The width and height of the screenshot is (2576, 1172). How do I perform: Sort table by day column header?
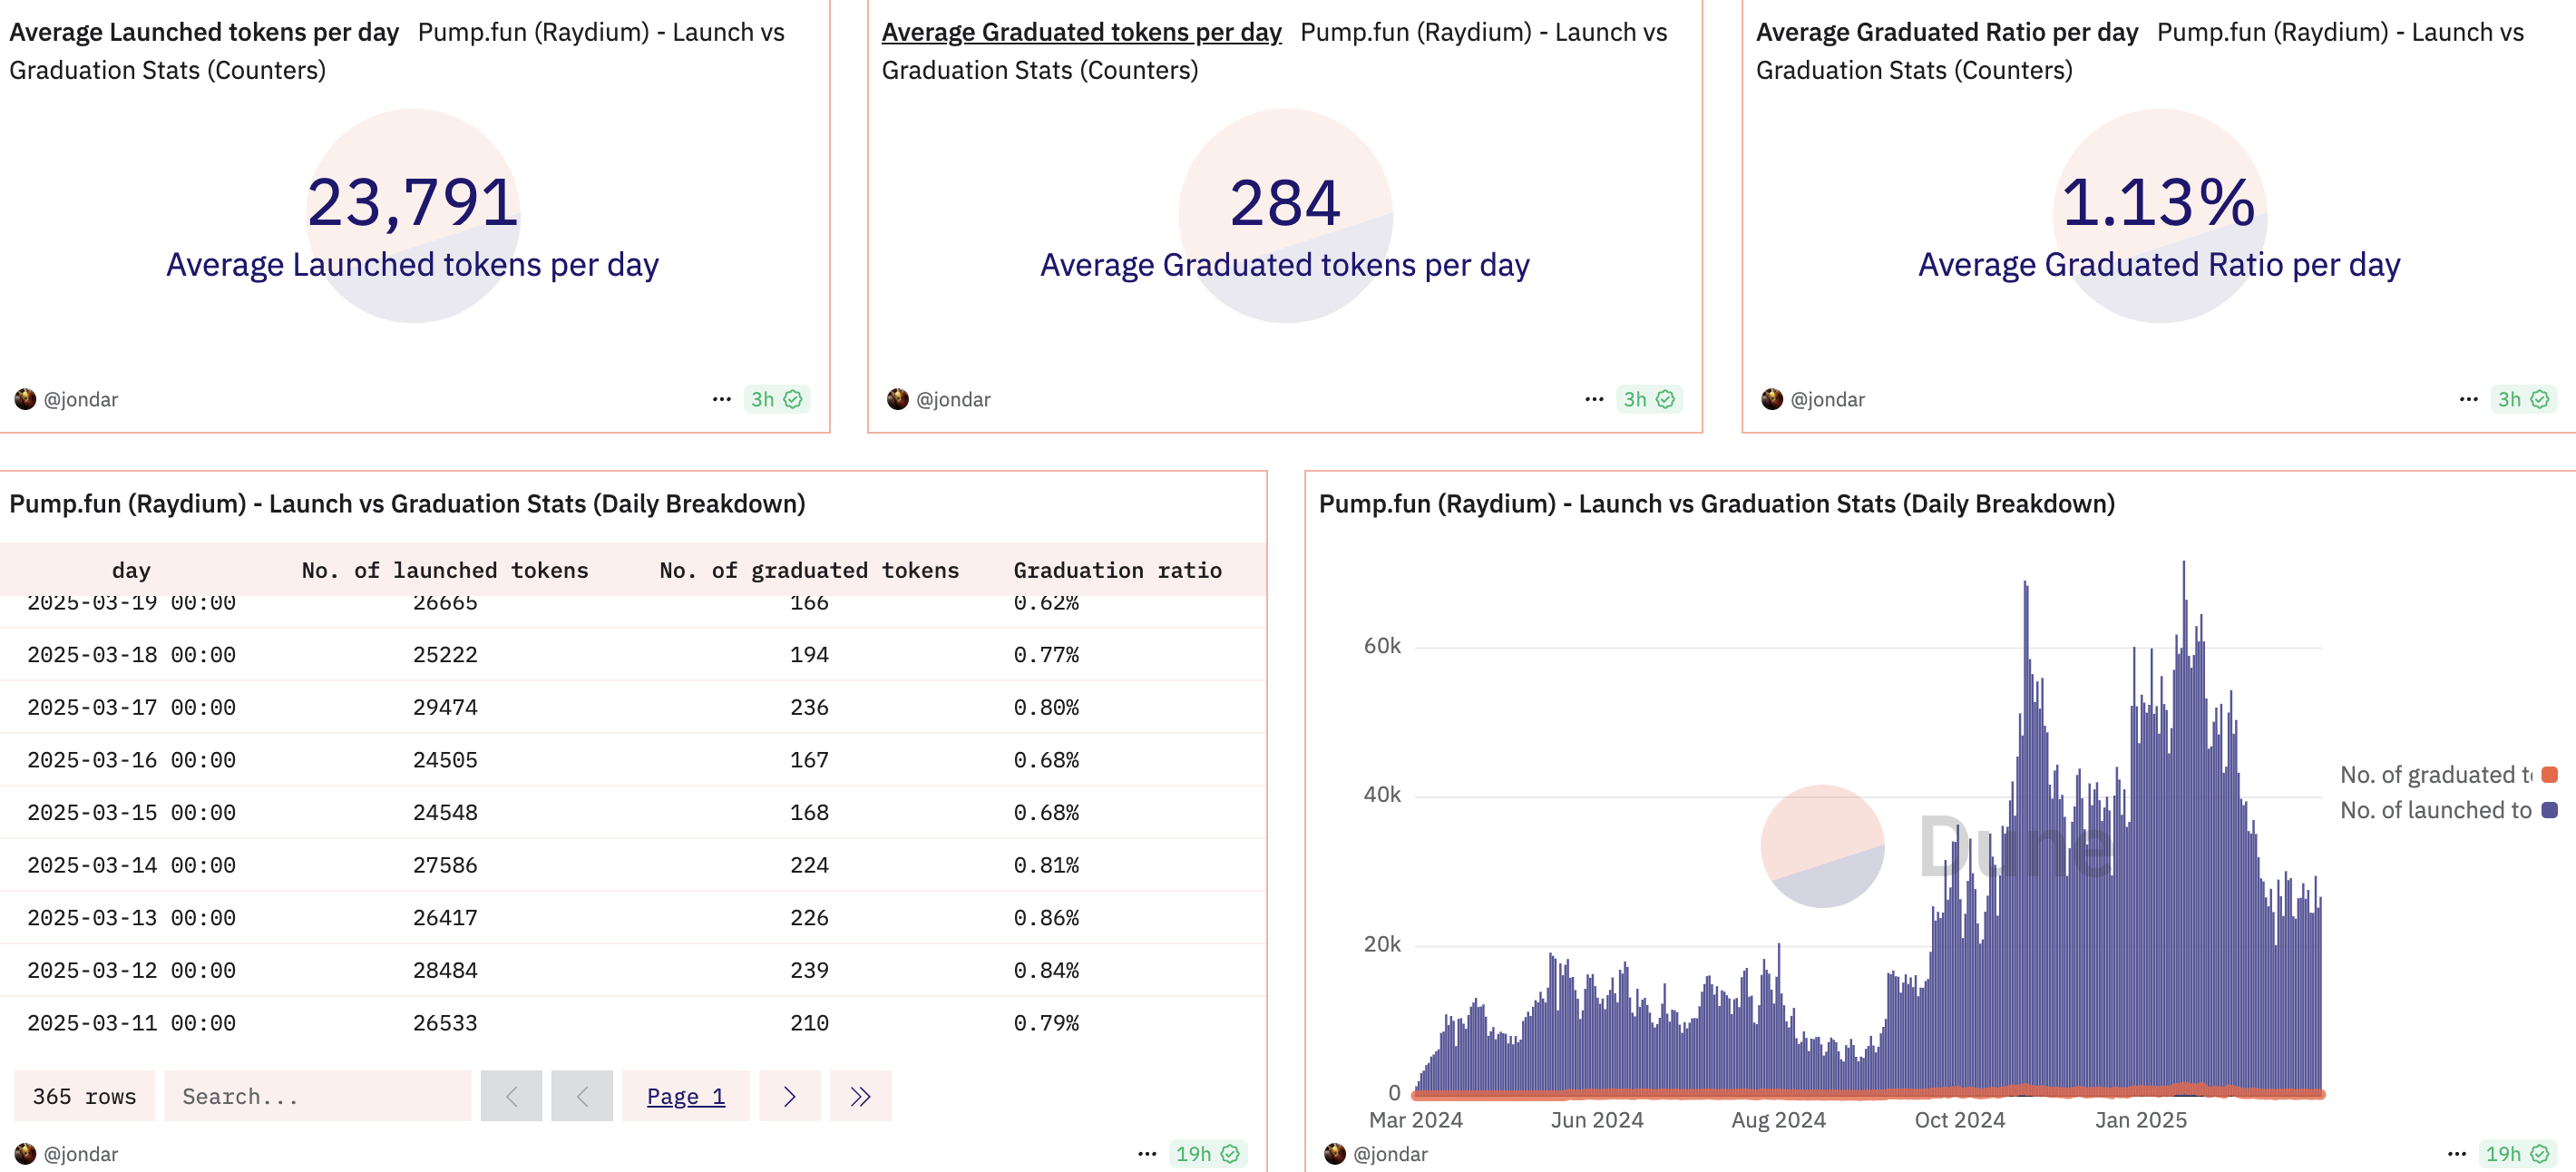point(131,570)
